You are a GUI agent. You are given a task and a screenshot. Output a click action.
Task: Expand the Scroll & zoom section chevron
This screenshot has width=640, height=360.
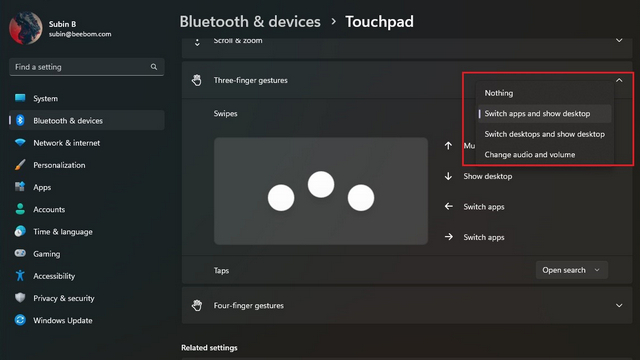tap(619, 40)
